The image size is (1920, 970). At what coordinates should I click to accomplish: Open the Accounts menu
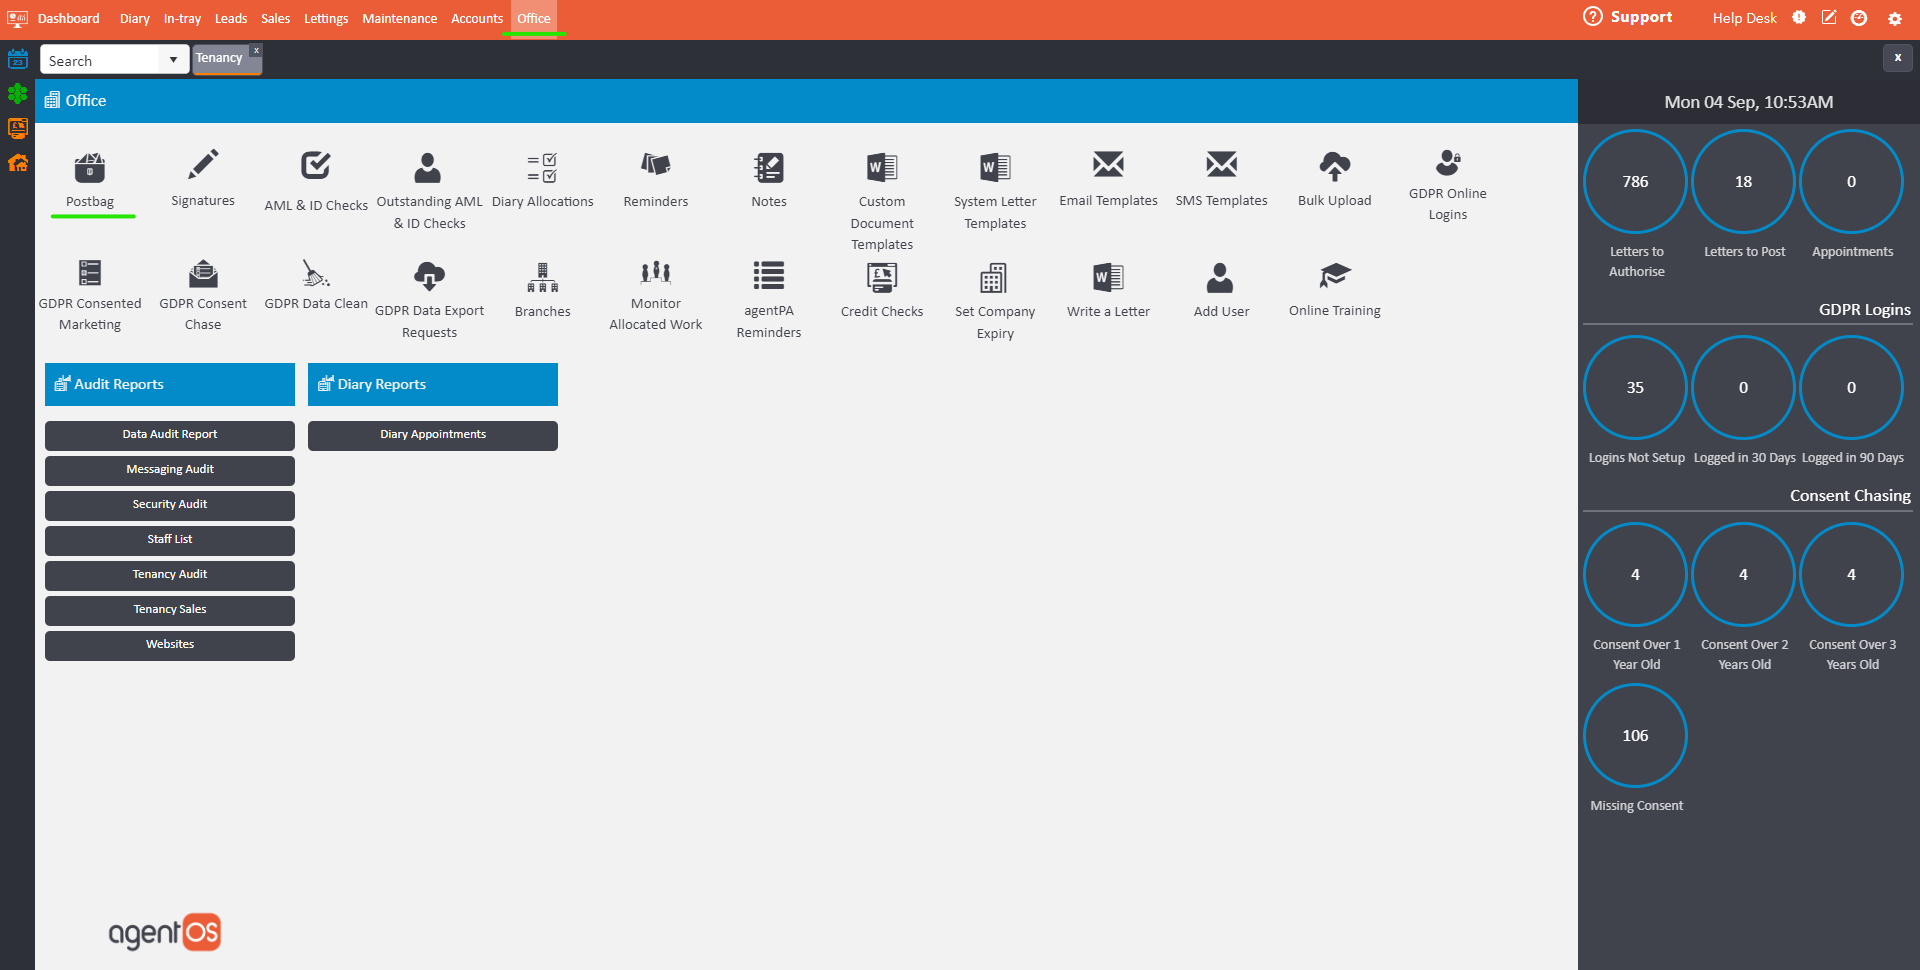point(476,19)
